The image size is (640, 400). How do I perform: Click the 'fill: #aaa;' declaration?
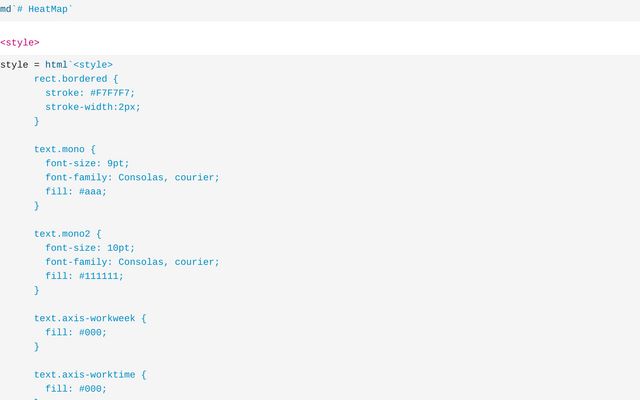tap(76, 191)
